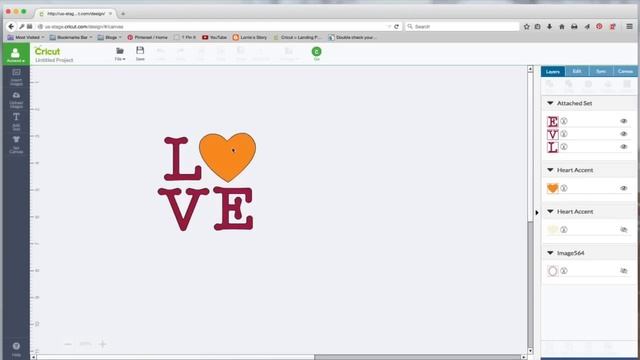Open info for the V layer
Image resolution: width=640 pixels, height=360 pixels.
tap(564, 134)
